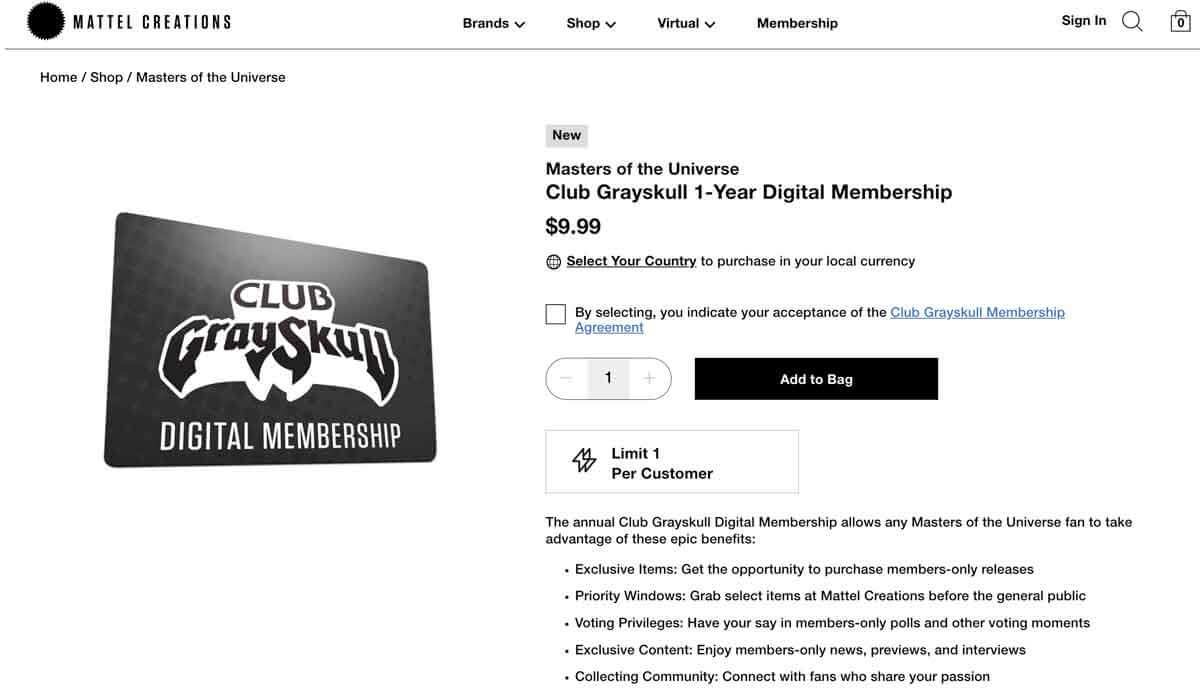Open the Club Grayskull Membership Agreement link
Viewport: 1200px width, 691px height.
coord(977,312)
